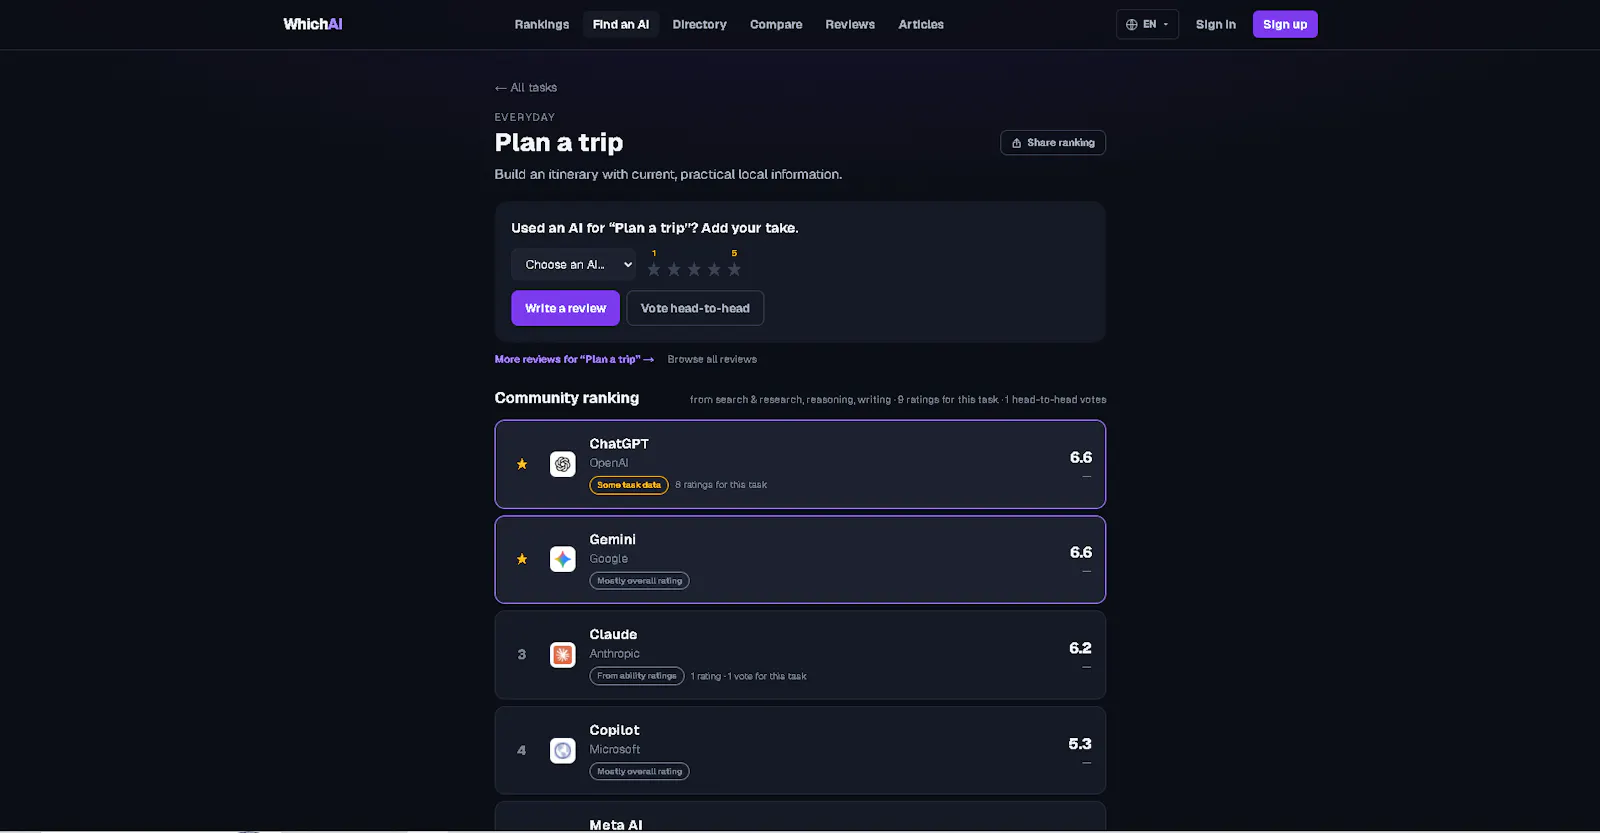Navigate to Reviews in top bar
Screen dimensions: 1600x833
[850, 24]
